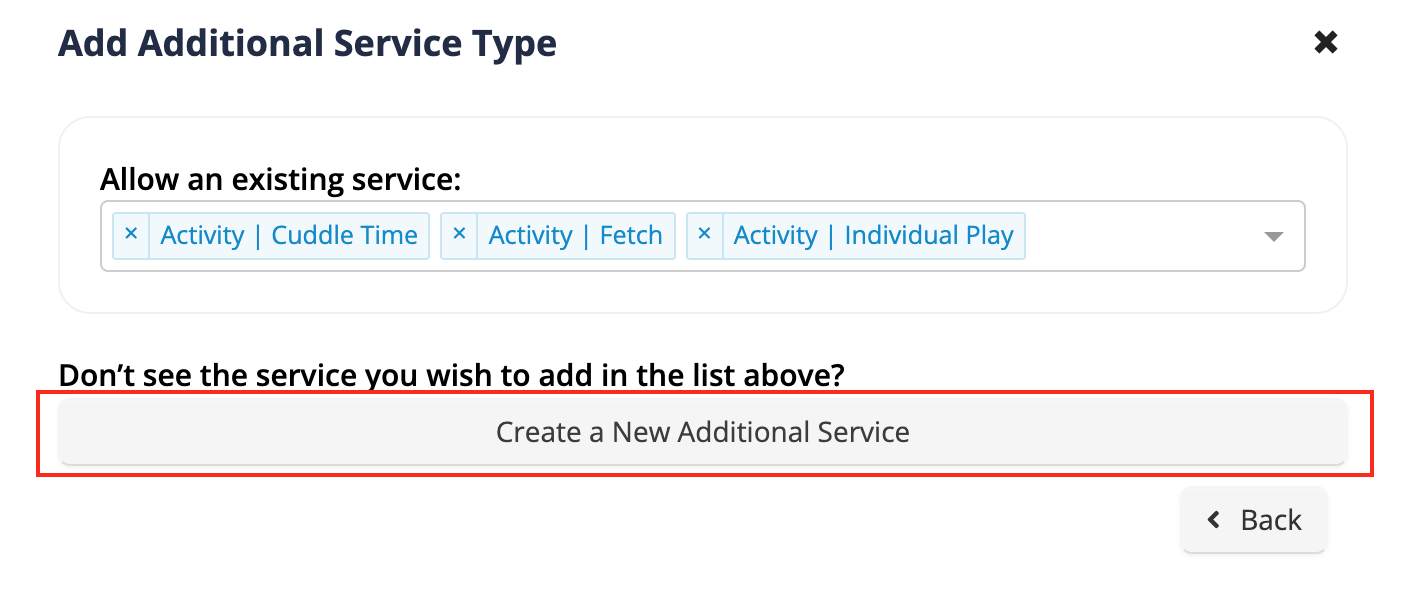Click the word 'Cuddle Time' in first tag
The width and height of the screenshot is (1408, 590).
click(345, 235)
